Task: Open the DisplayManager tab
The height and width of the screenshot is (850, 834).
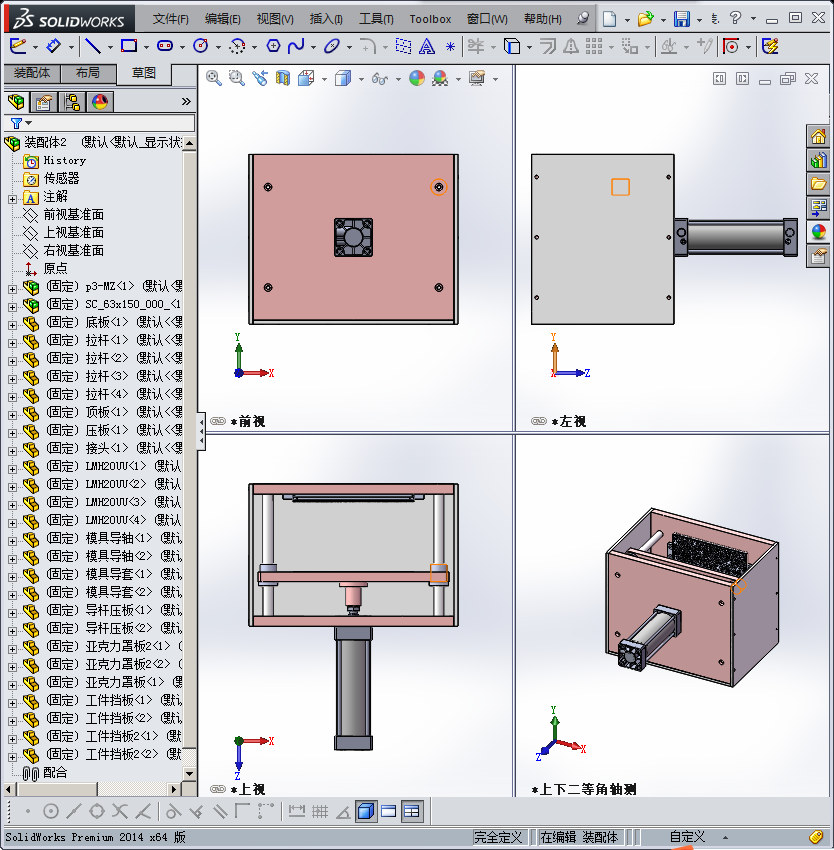Action: [x=100, y=101]
